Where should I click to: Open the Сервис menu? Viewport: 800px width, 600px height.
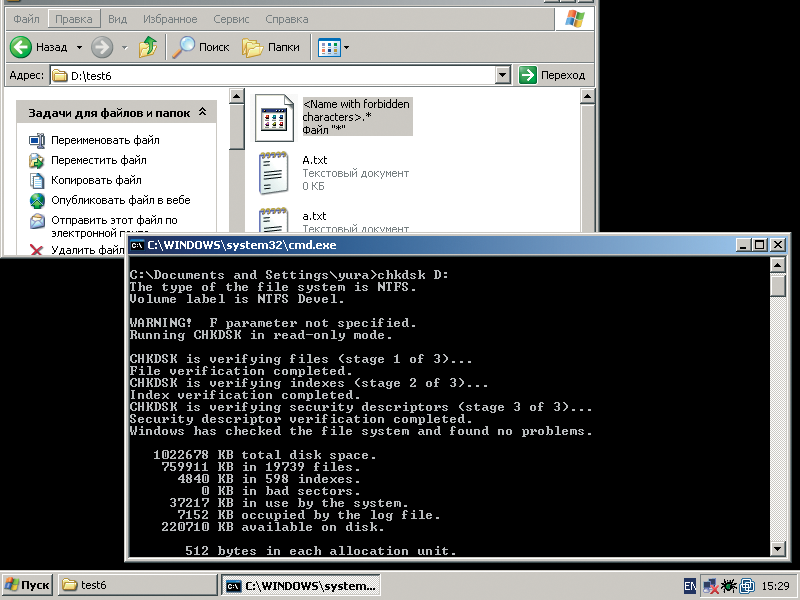(x=231, y=19)
